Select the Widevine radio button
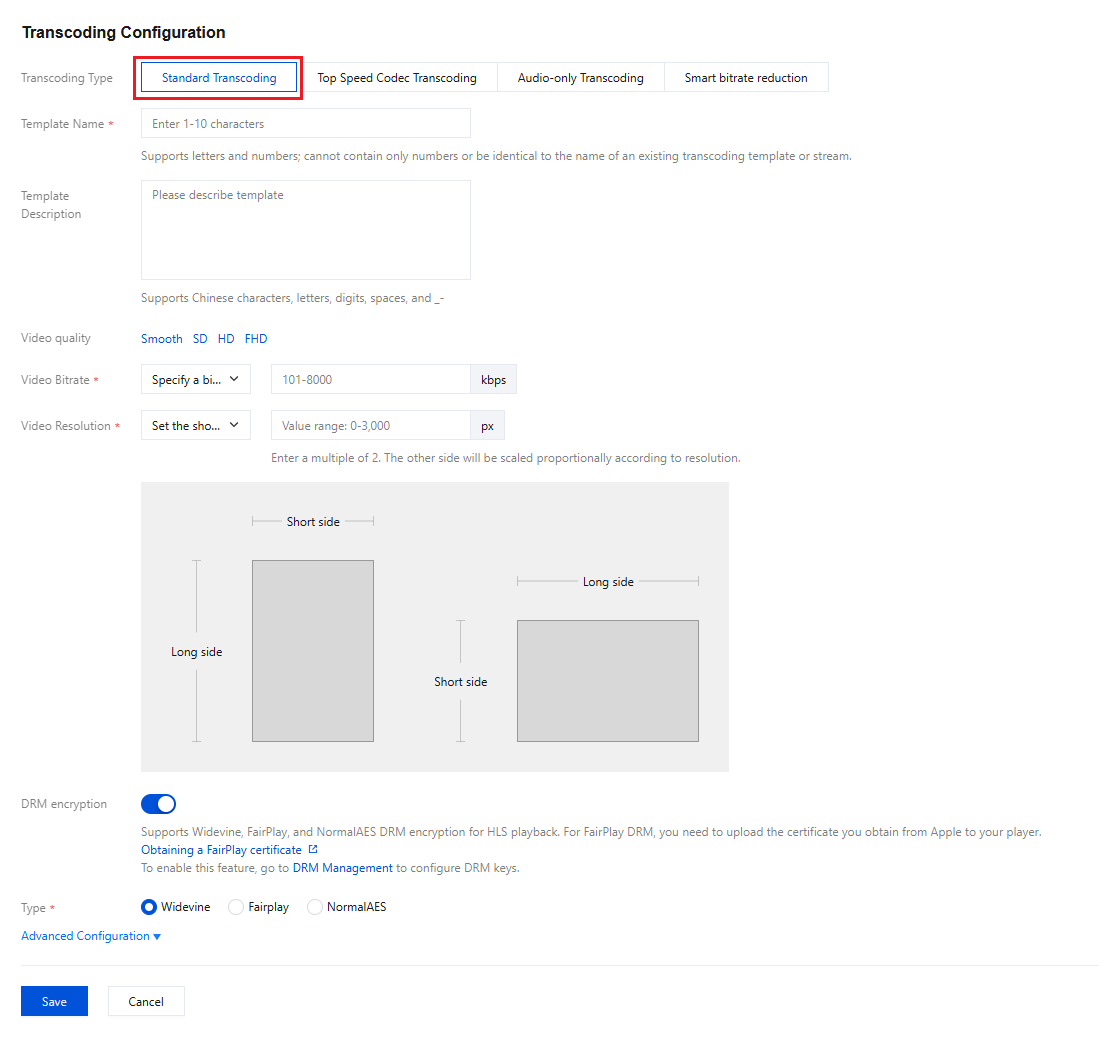 coord(149,906)
